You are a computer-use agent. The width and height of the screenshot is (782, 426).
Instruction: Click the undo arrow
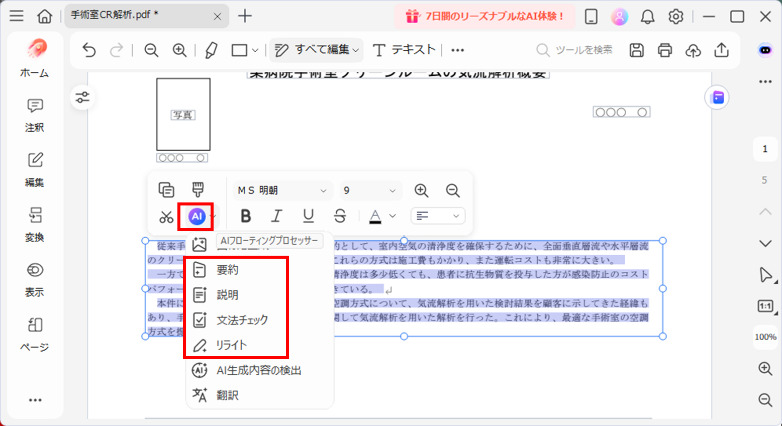click(89, 50)
